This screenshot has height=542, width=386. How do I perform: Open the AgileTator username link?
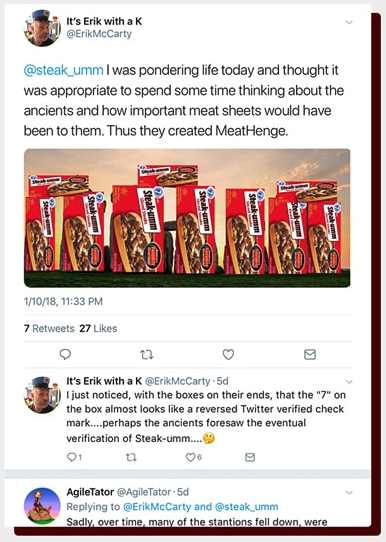click(x=90, y=492)
